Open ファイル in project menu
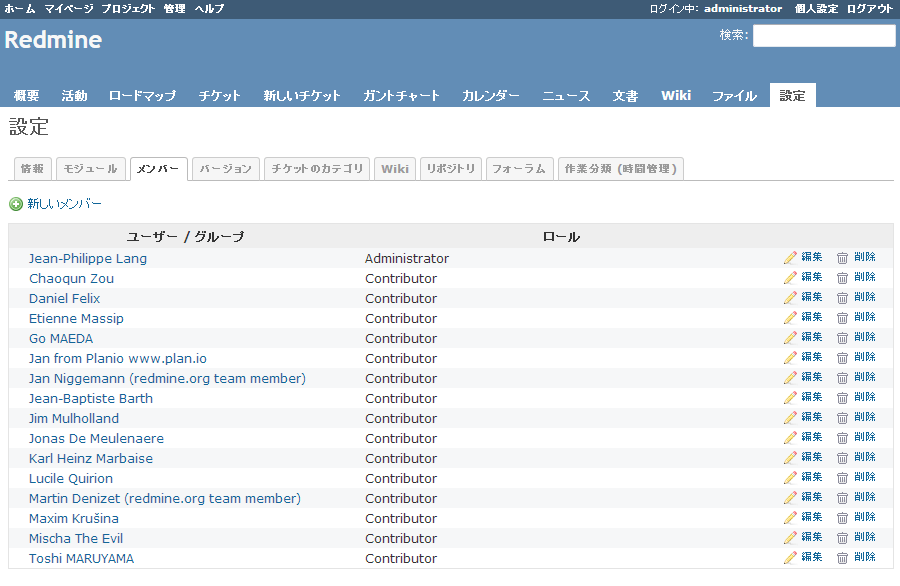Screen dimensions: 900x586 click(735, 96)
